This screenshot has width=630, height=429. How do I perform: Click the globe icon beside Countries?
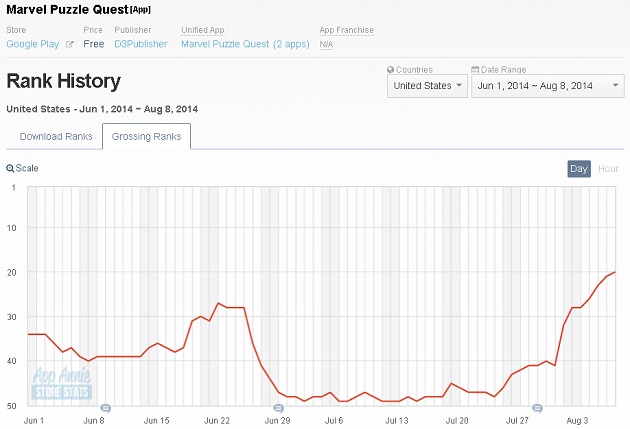click(390, 69)
